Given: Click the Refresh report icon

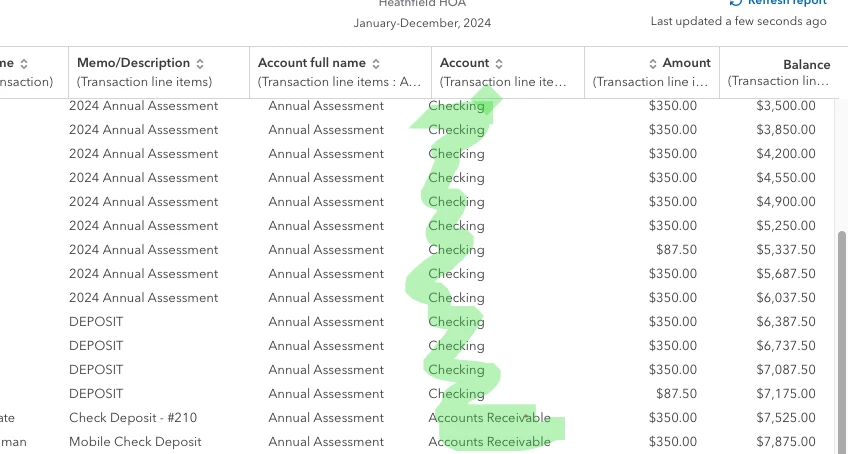Looking at the screenshot, I should click(x=736, y=2).
